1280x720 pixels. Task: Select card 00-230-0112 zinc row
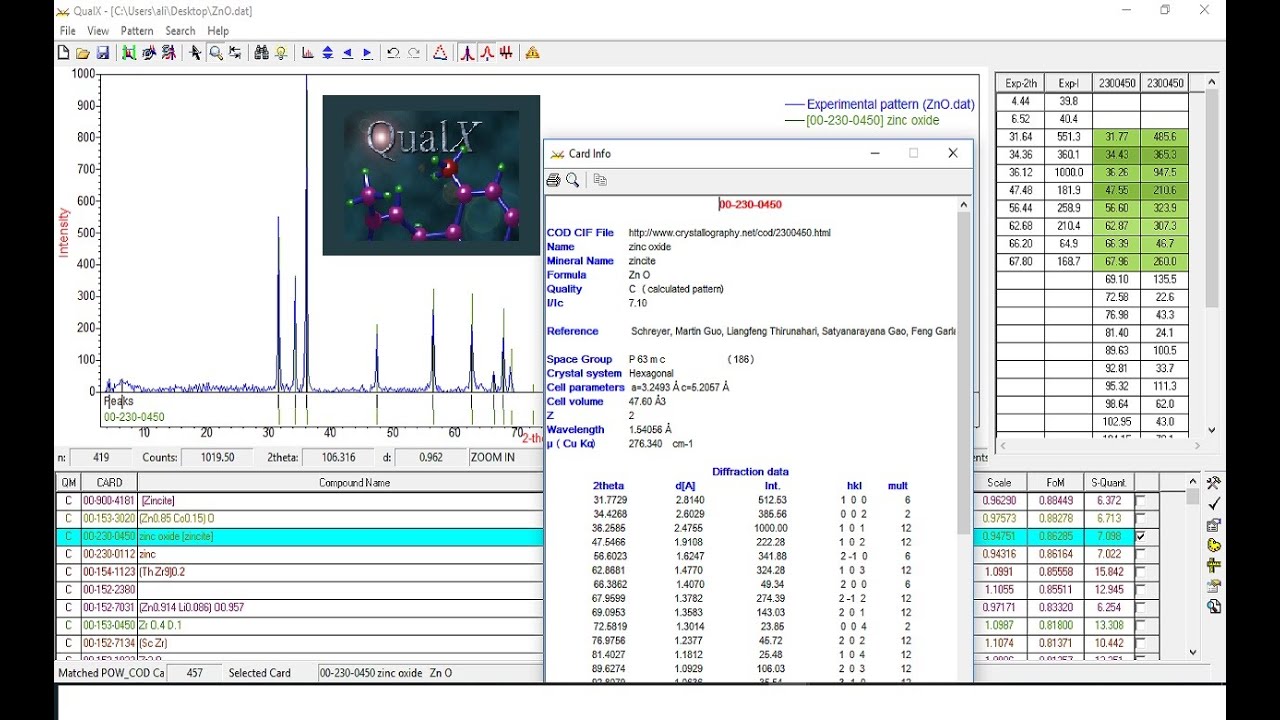[x=300, y=554]
